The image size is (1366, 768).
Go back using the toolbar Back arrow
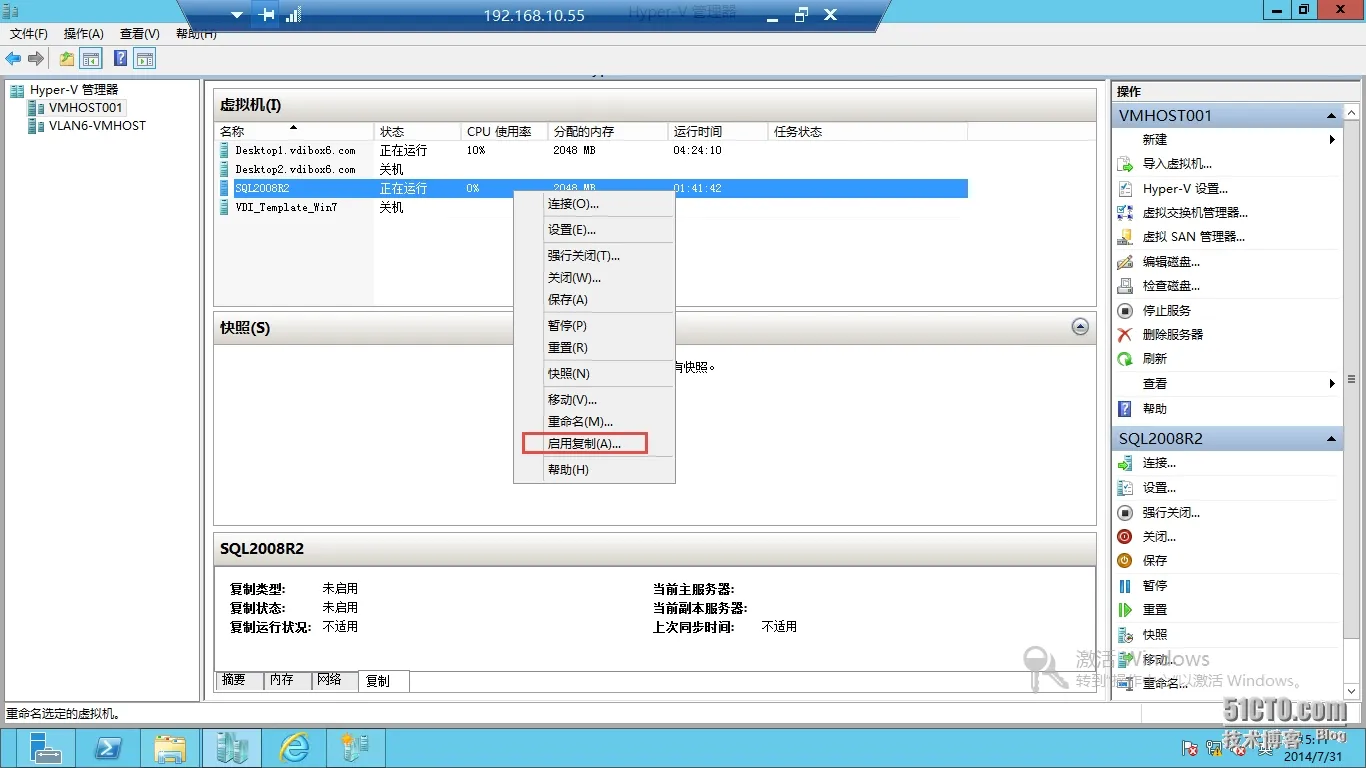tap(14, 59)
